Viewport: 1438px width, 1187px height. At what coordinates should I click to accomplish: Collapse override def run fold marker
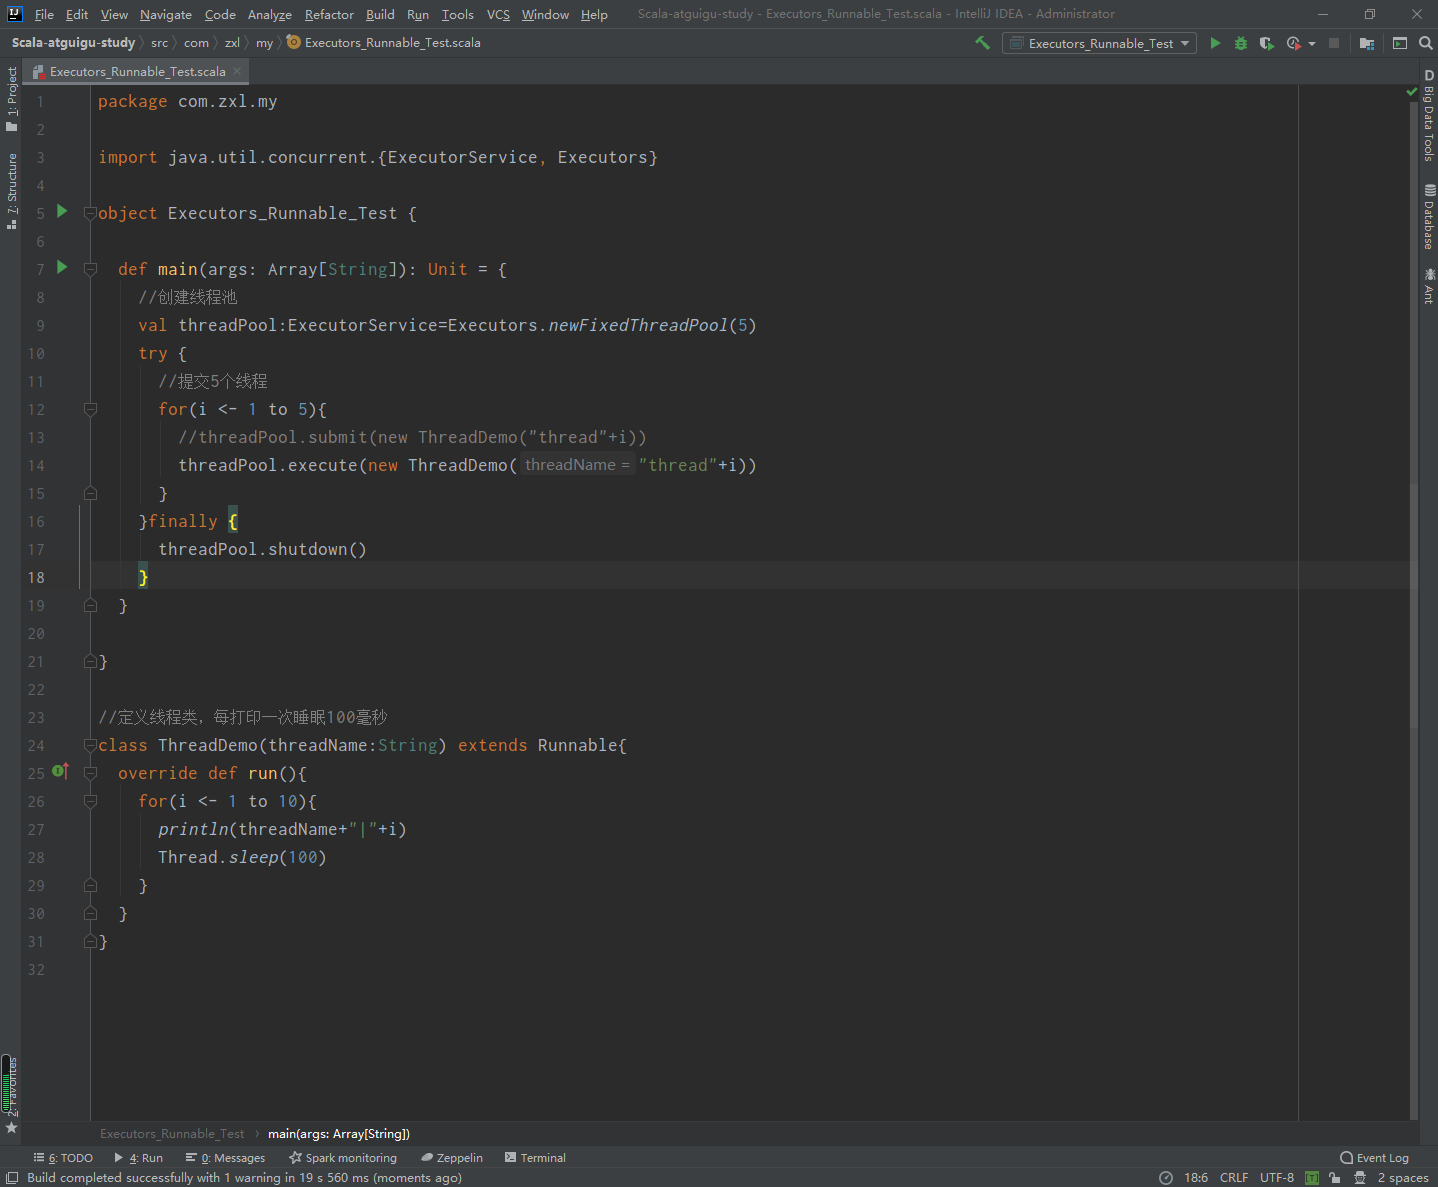(90, 773)
